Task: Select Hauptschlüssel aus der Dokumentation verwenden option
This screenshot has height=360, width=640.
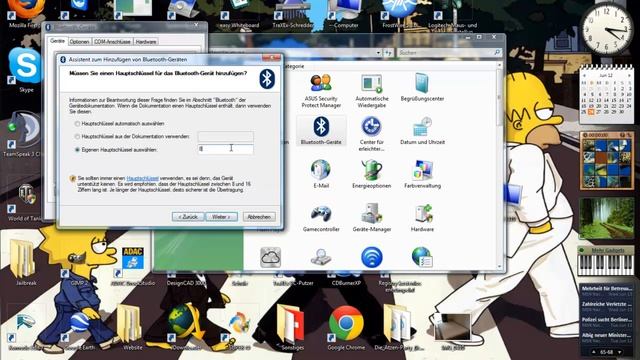Action: [77, 136]
